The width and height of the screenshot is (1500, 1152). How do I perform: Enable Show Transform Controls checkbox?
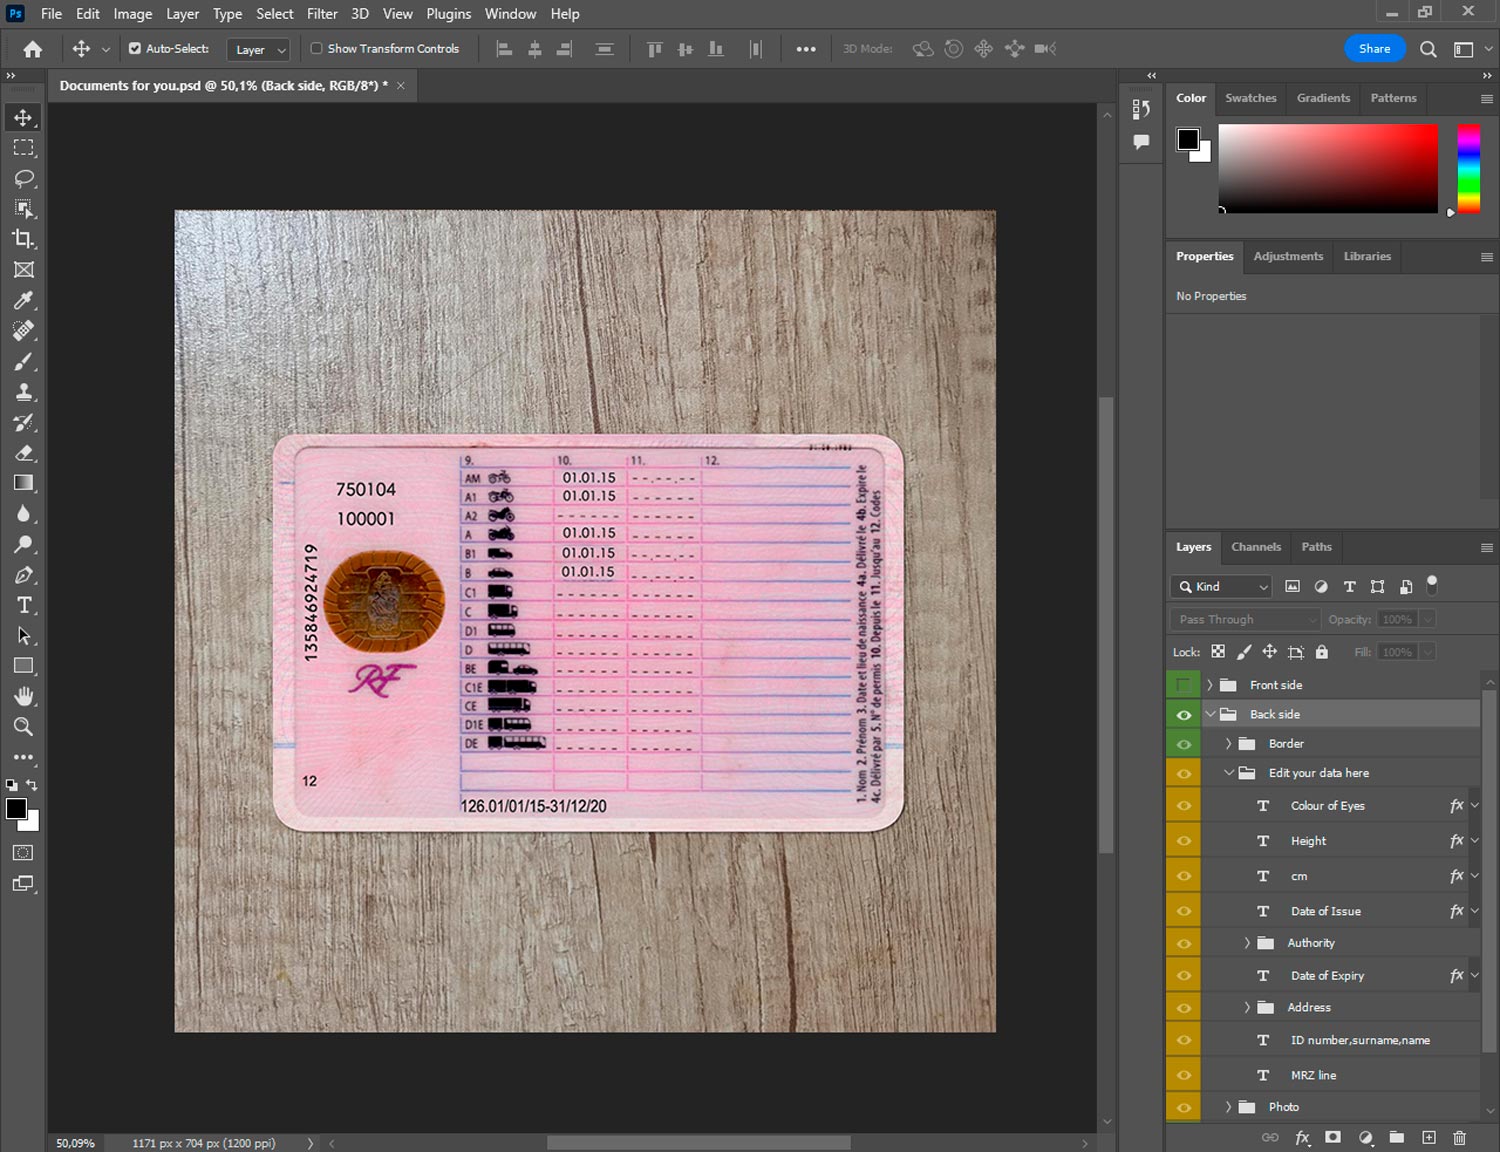click(316, 48)
